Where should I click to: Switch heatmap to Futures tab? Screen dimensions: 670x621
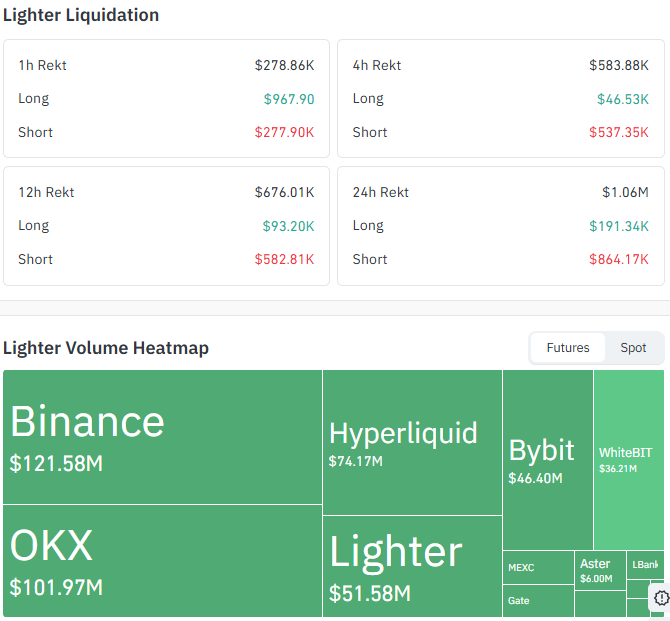(x=567, y=348)
